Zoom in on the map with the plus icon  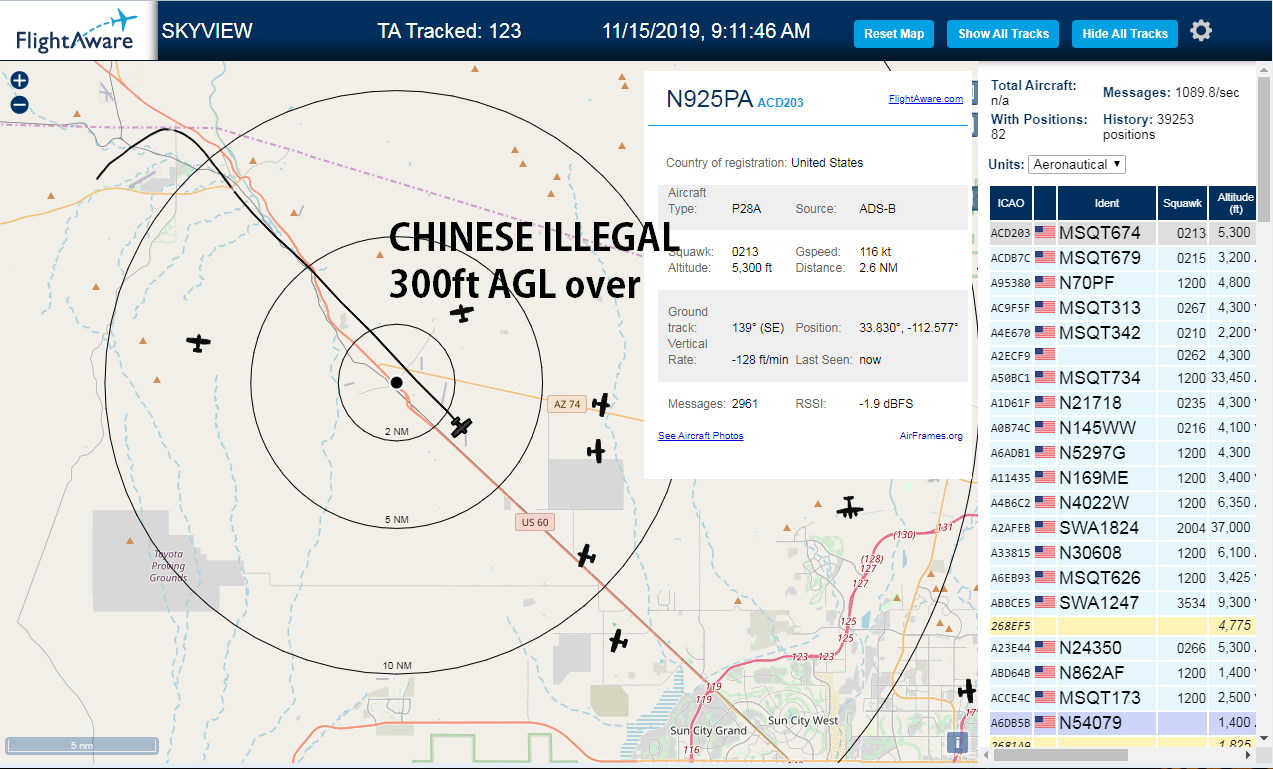tap(19, 81)
